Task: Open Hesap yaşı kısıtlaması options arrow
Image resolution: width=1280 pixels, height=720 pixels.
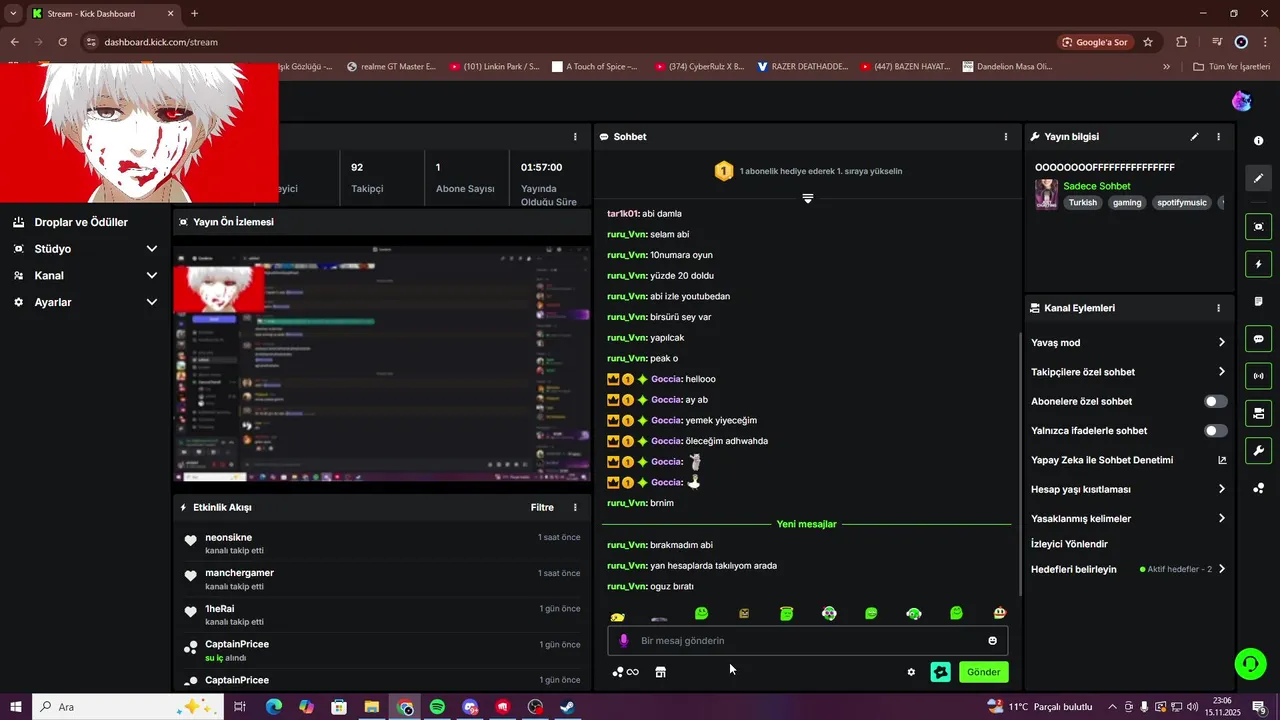Action: pos(1221,490)
